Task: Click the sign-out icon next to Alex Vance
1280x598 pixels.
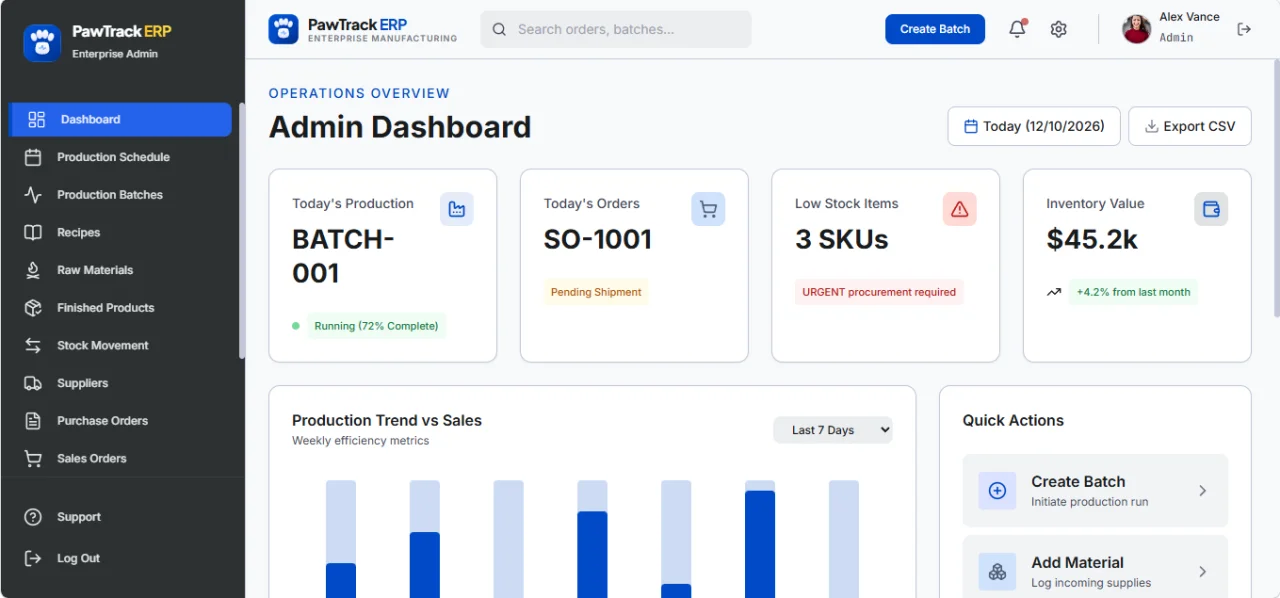Action: tap(1244, 29)
